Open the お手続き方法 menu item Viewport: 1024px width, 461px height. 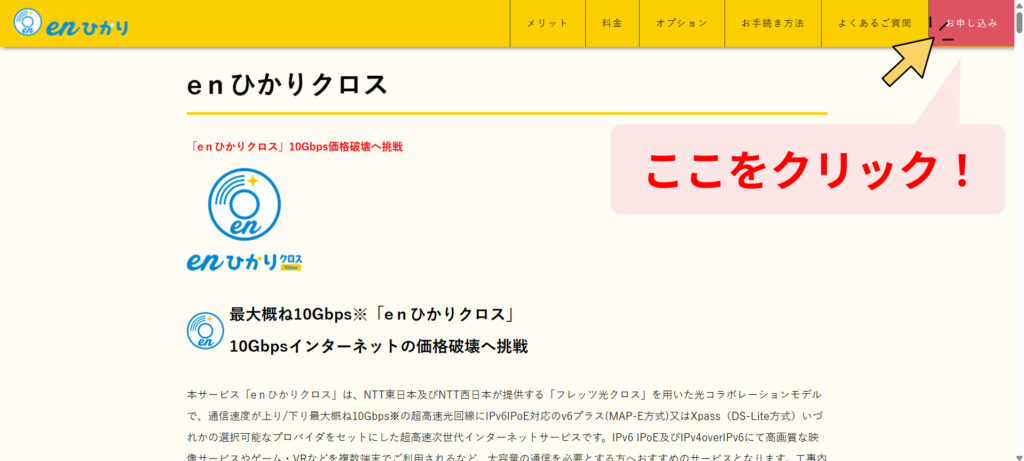(773, 24)
